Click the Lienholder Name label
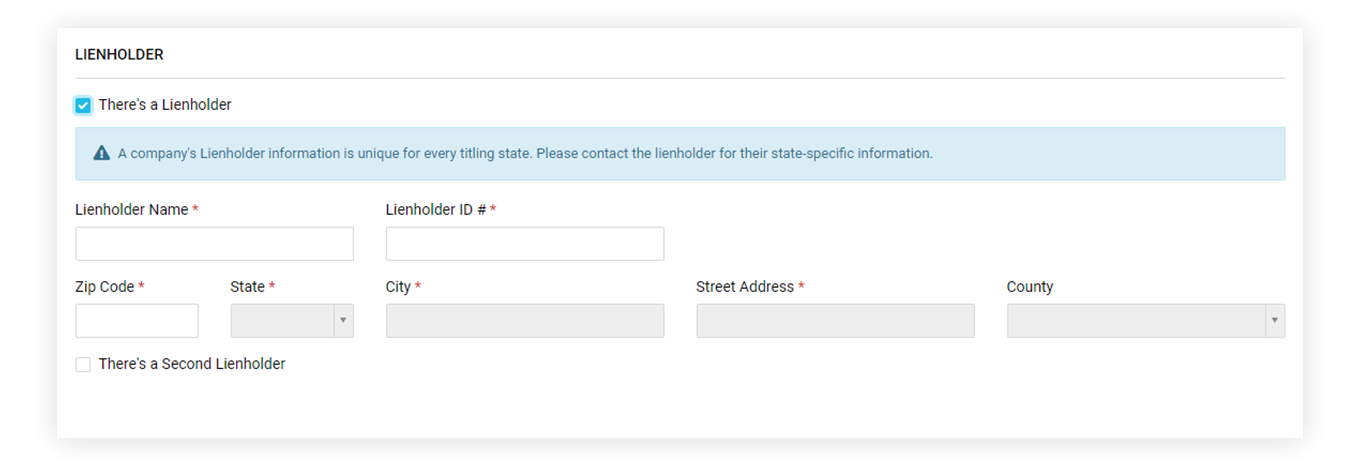Image resolution: width=1360 pixels, height=468 pixels. [132, 210]
